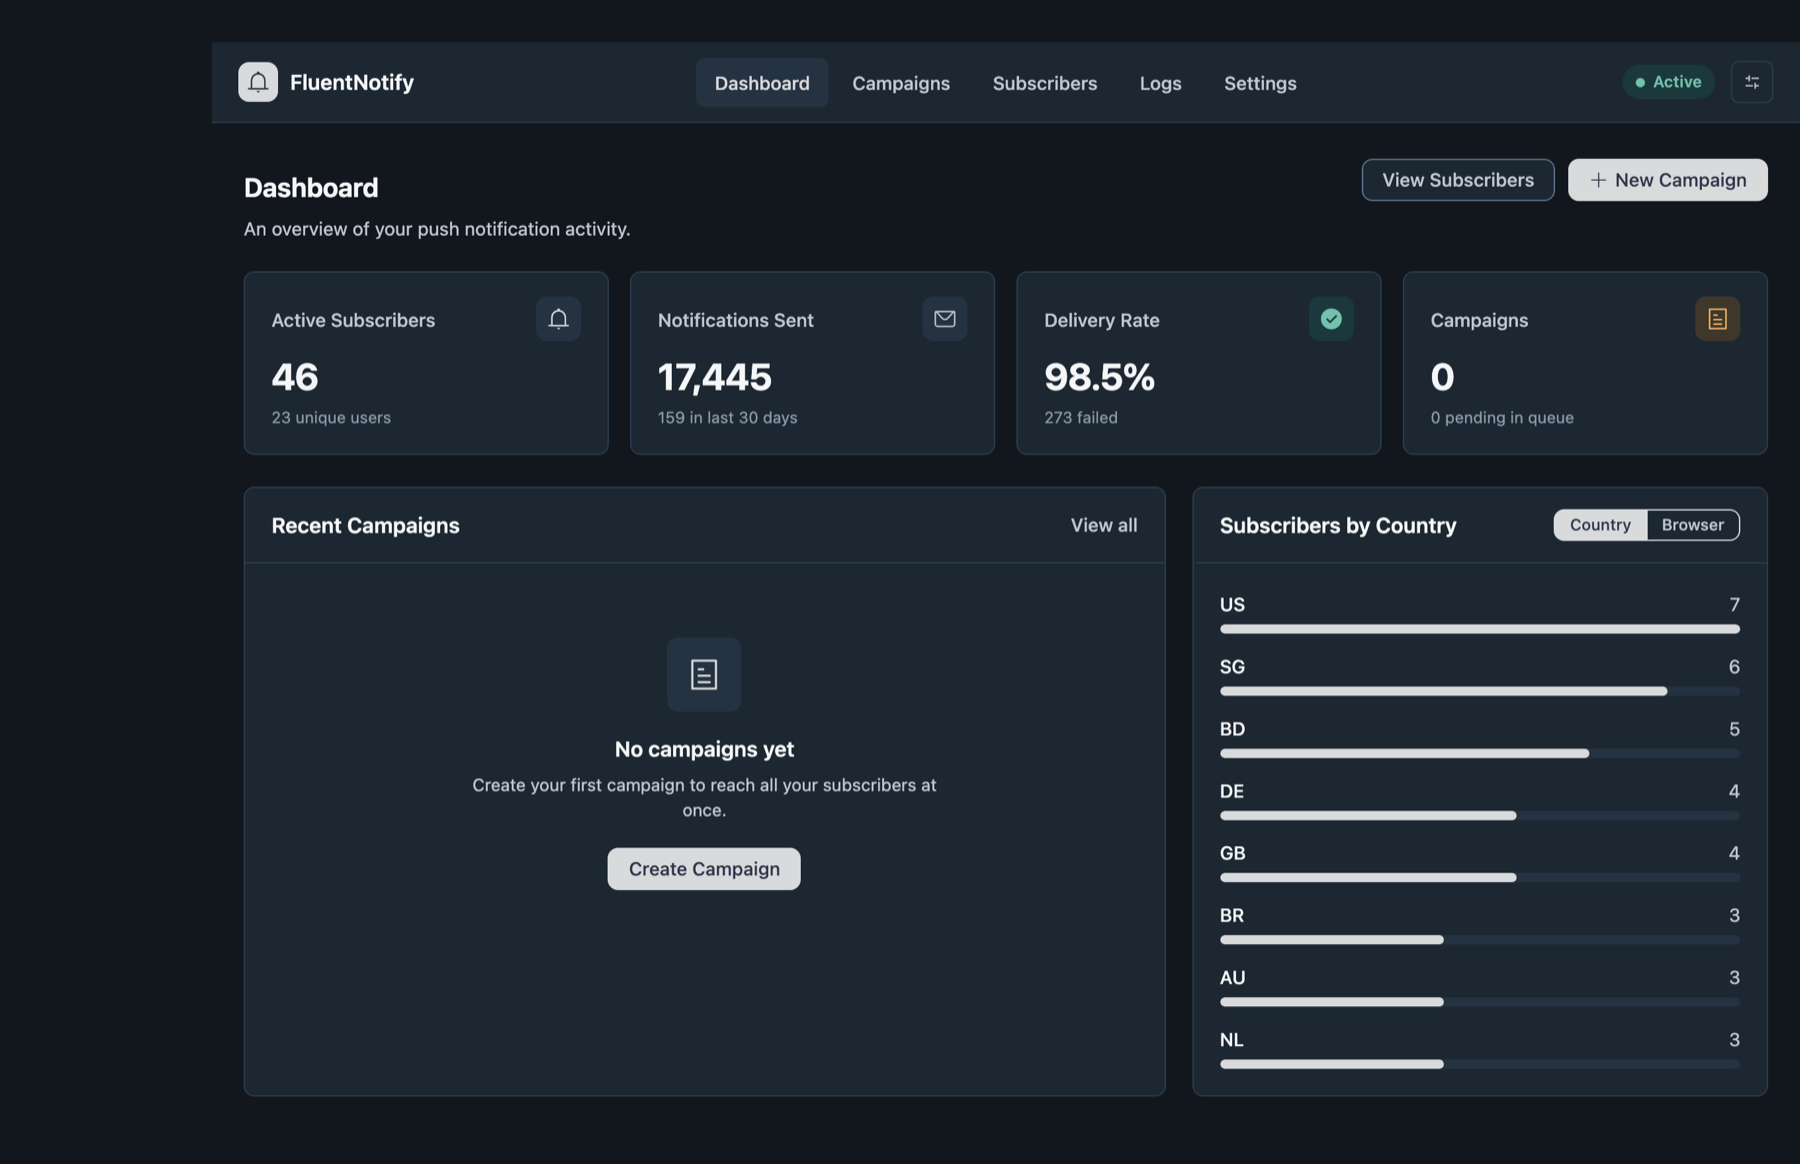Open the sliders settings icon in header

tap(1752, 82)
